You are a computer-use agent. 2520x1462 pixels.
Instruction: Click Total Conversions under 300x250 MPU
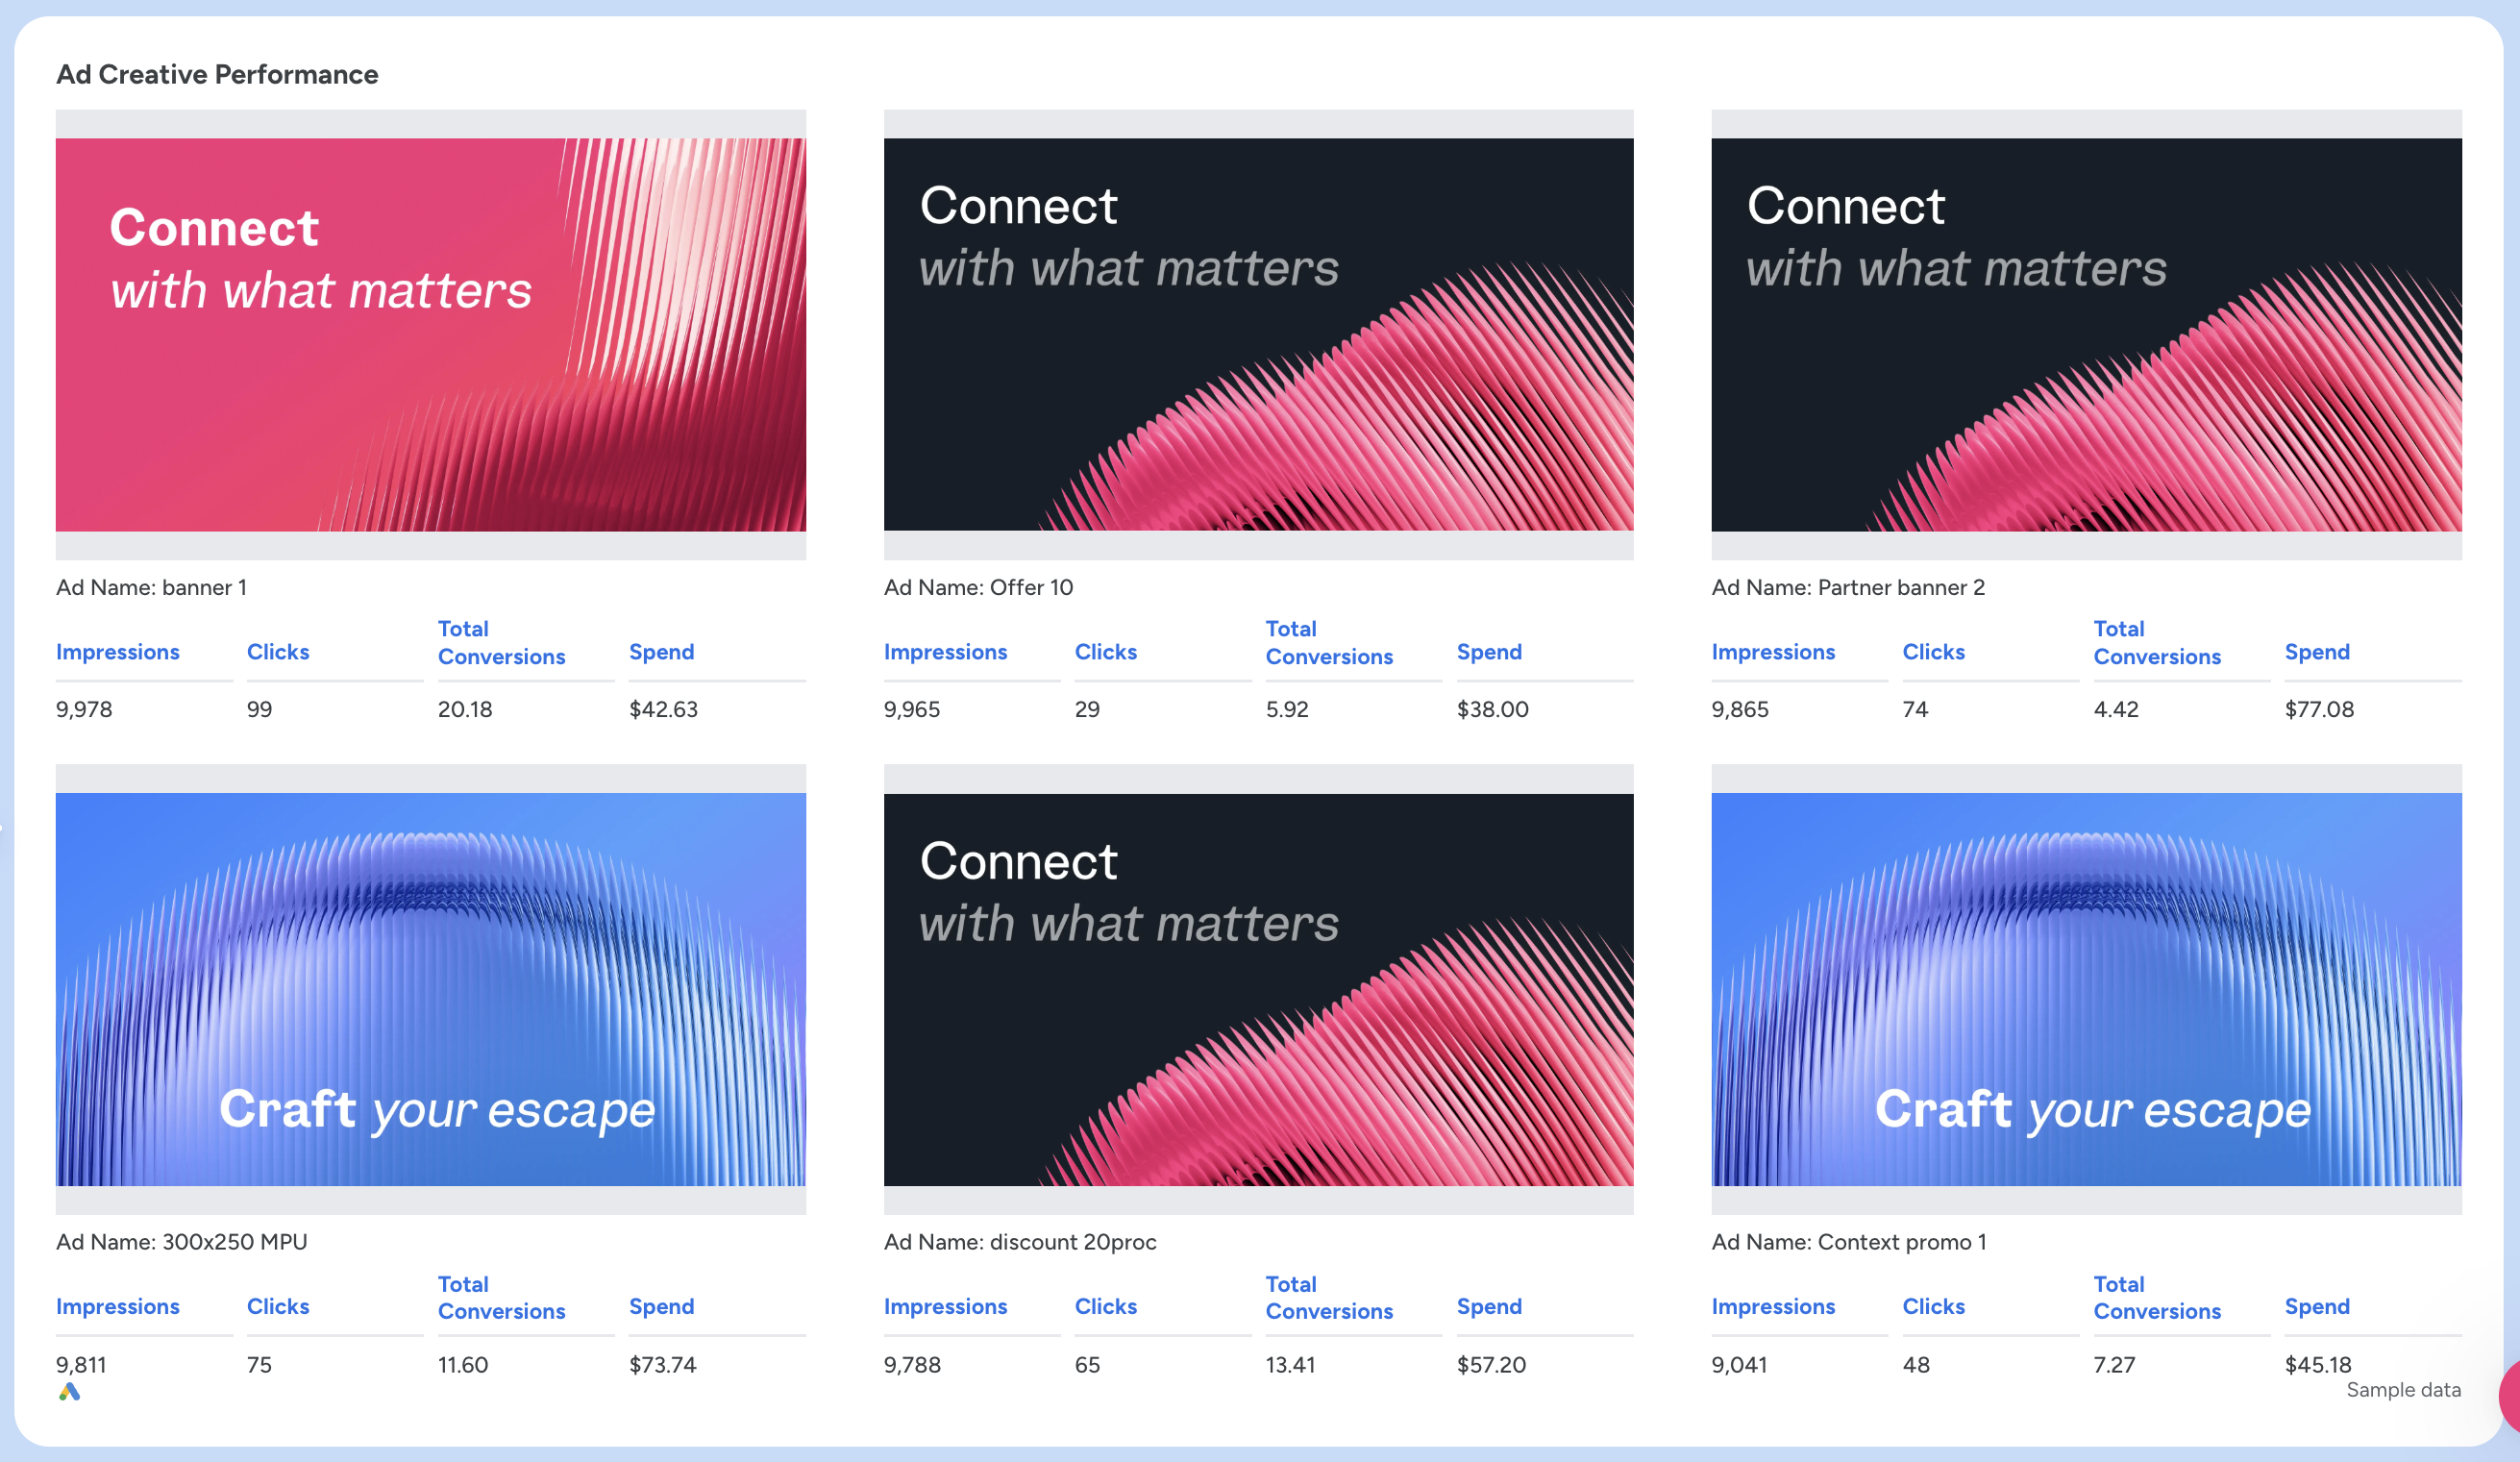point(502,1297)
